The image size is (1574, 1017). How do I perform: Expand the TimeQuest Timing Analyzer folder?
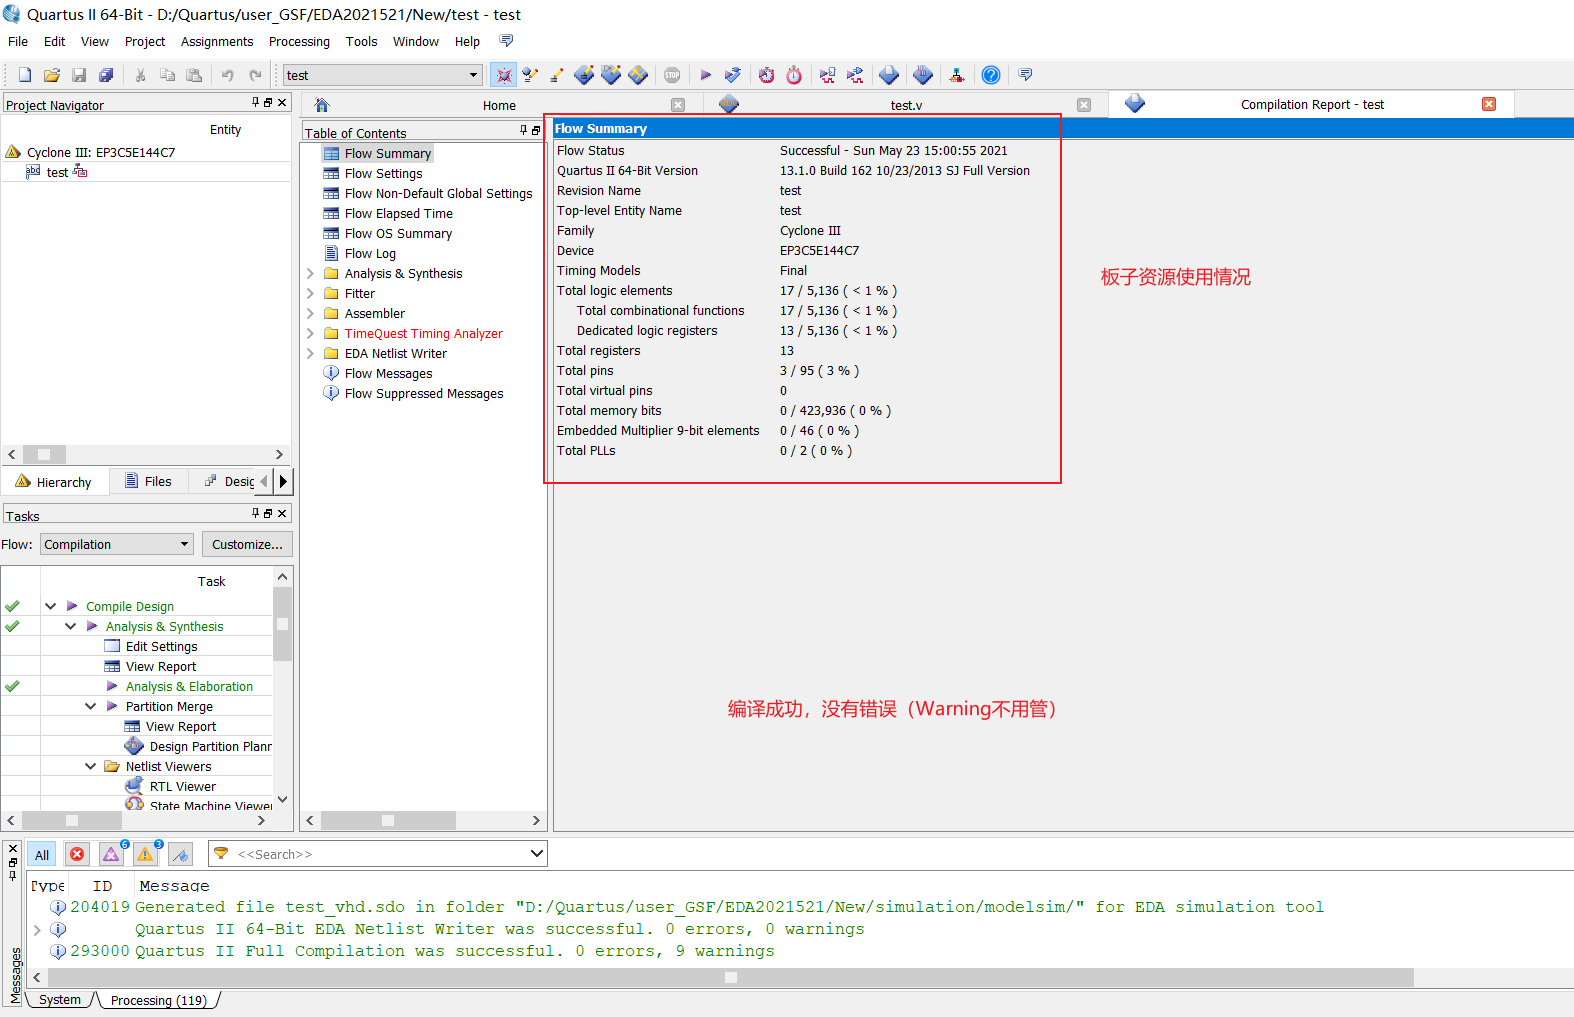[310, 333]
